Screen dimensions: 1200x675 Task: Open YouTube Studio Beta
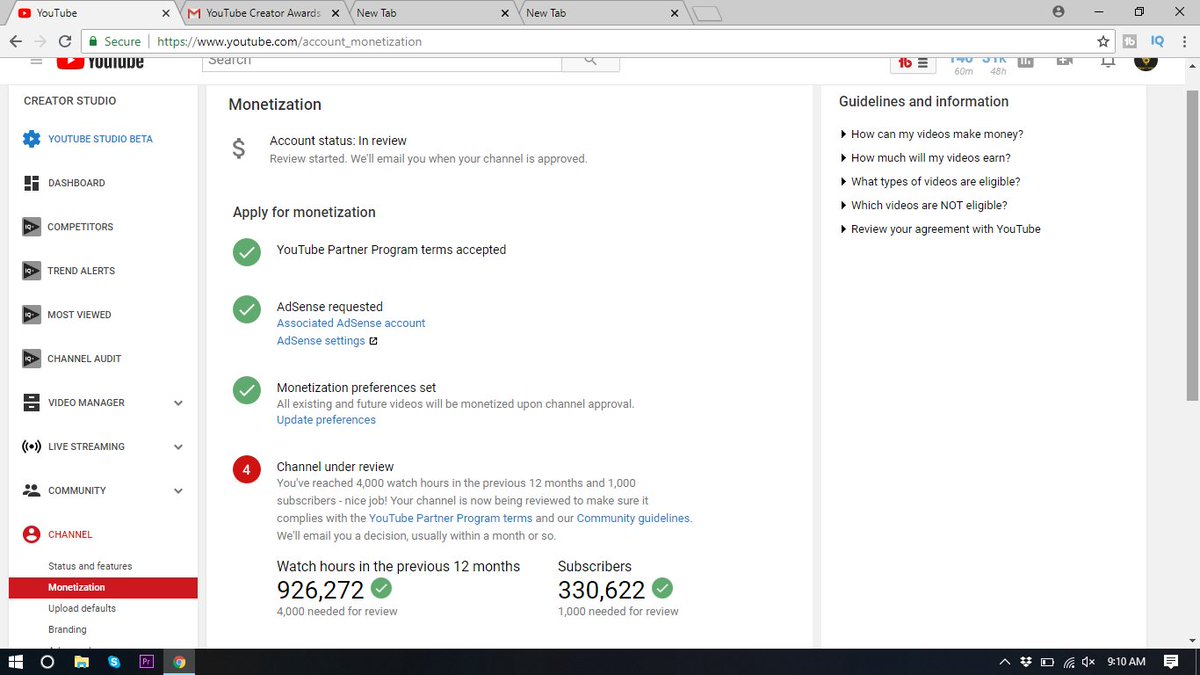click(88, 139)
